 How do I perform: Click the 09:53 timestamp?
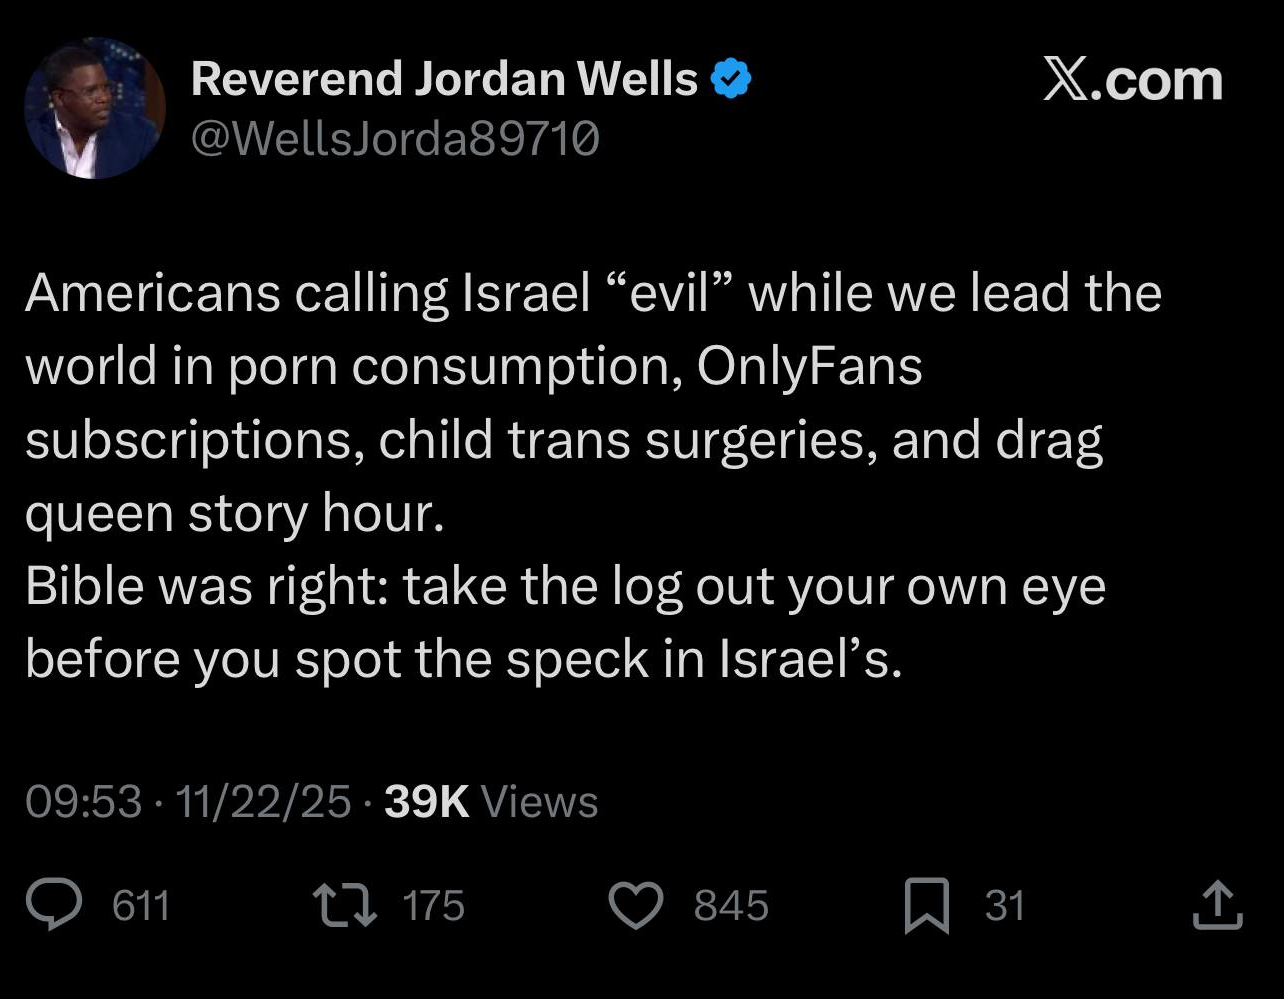tap(83, 802)
